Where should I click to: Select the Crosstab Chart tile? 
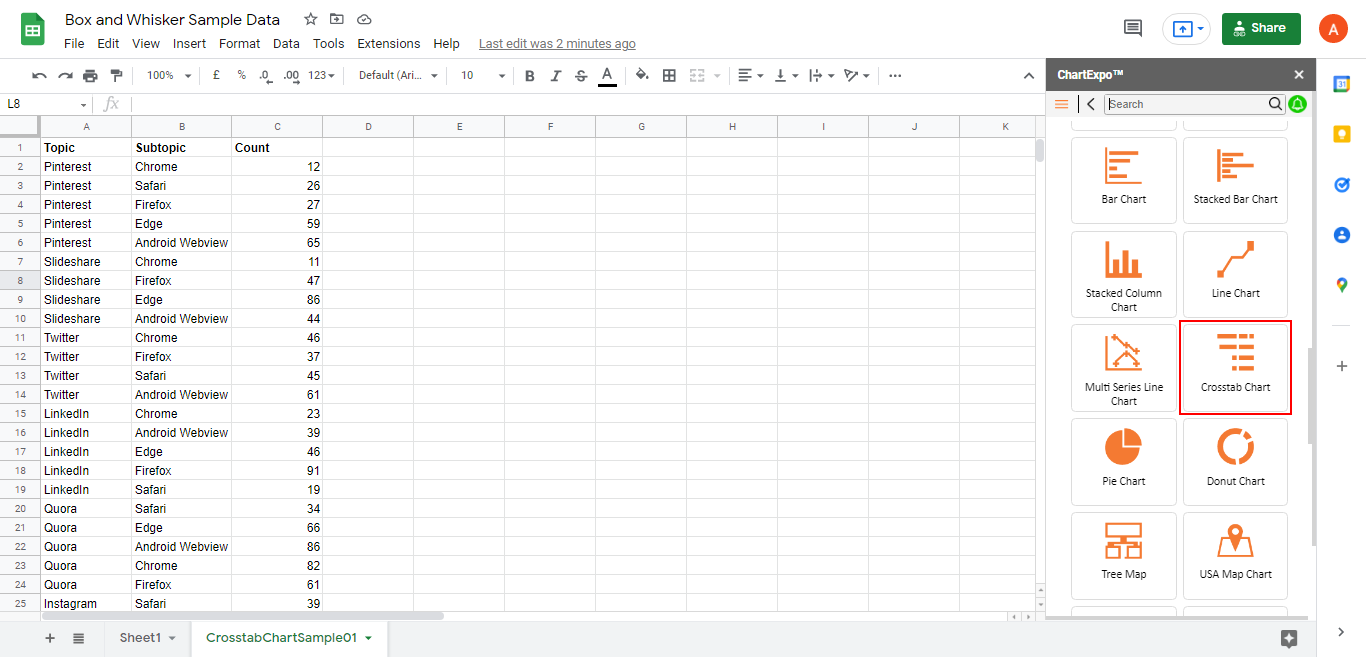1236,368
